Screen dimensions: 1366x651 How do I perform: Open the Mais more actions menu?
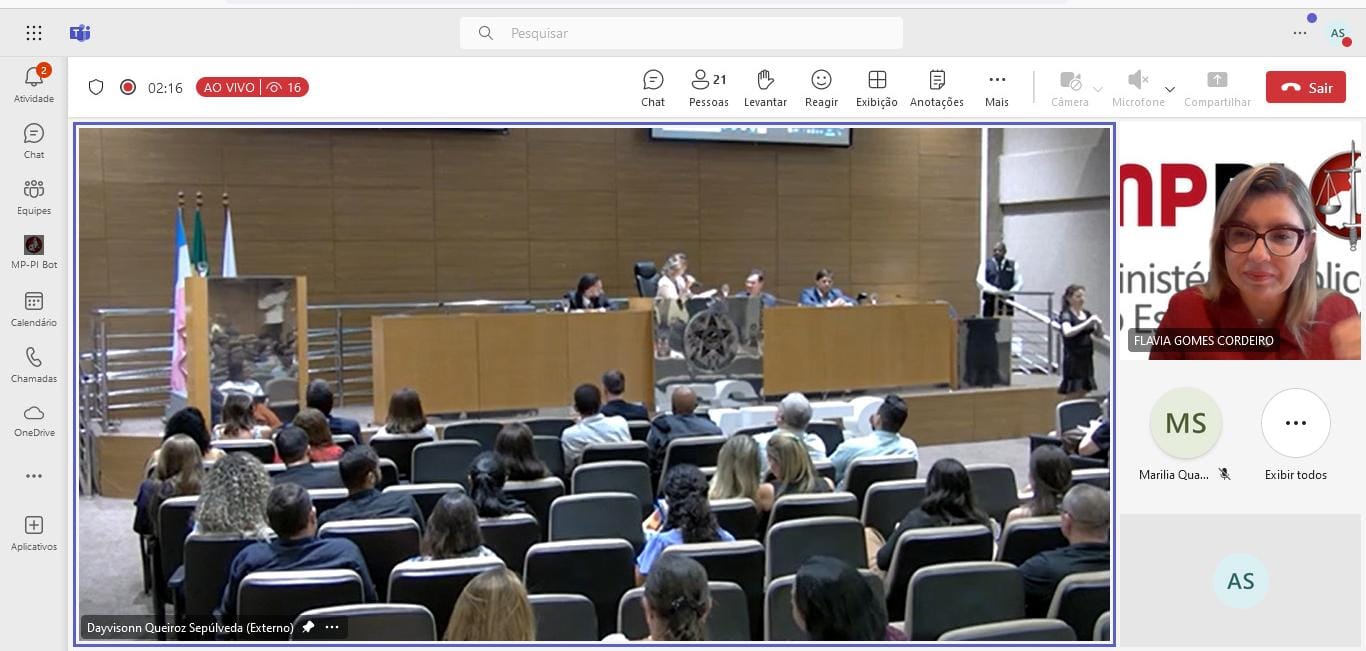997,88
